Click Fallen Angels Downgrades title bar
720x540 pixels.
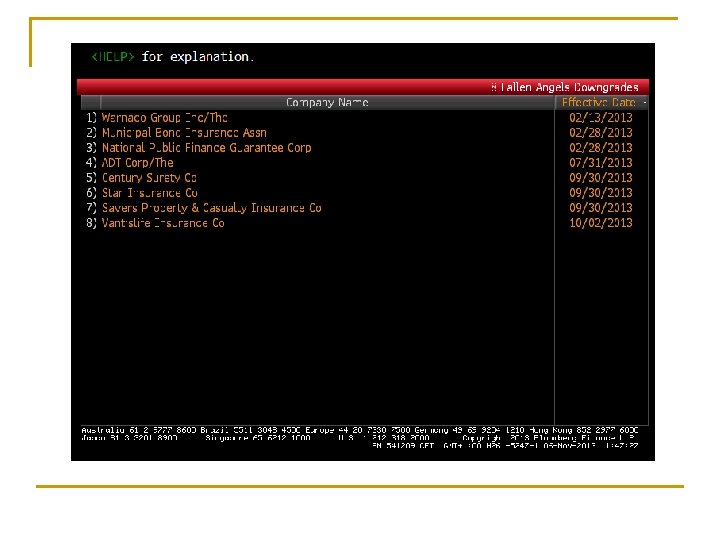click(363, 87)
